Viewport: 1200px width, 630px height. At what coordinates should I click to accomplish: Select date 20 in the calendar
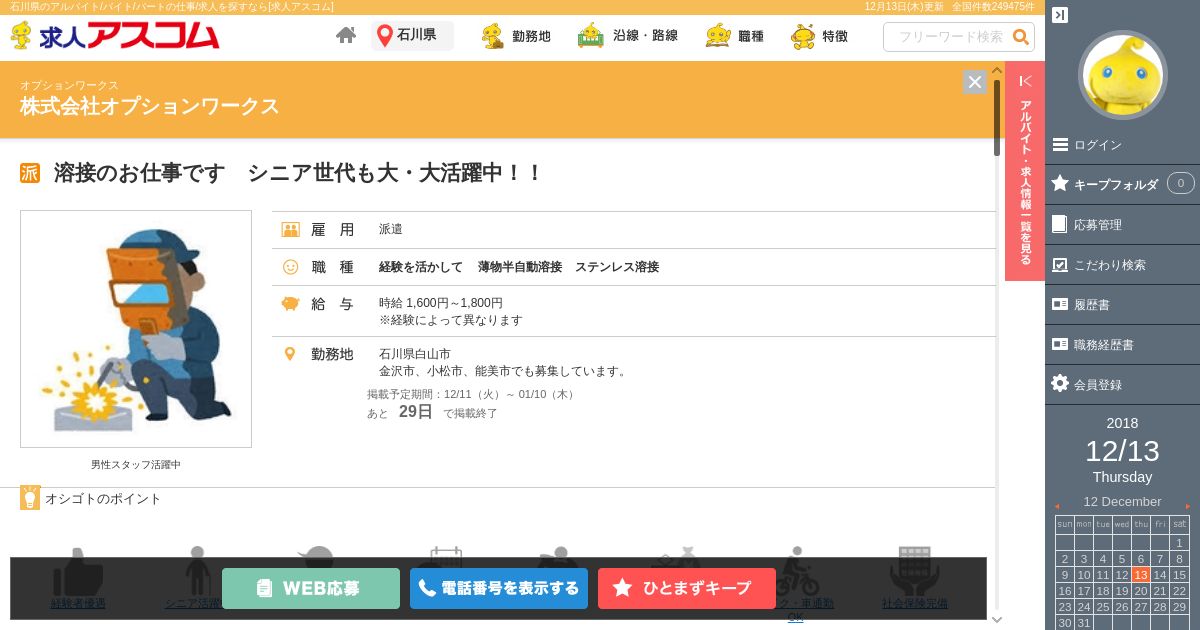point(1141,591)
